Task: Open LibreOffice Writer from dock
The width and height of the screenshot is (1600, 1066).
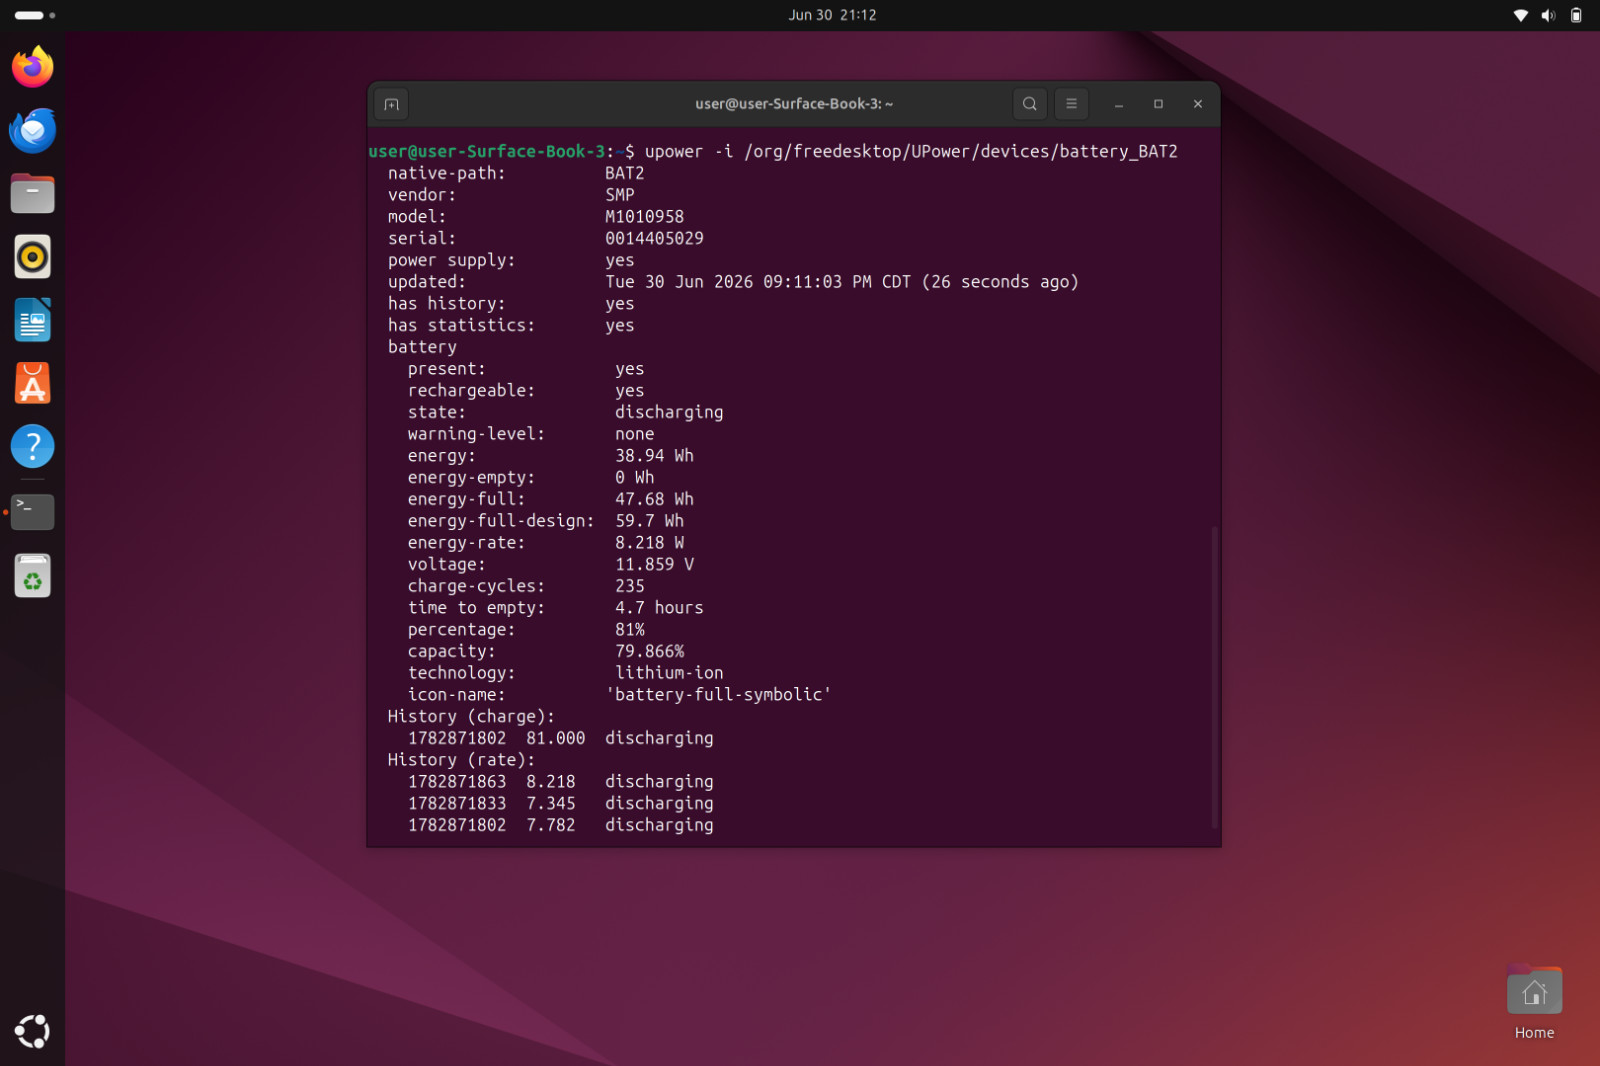Action: coord(33,320)
